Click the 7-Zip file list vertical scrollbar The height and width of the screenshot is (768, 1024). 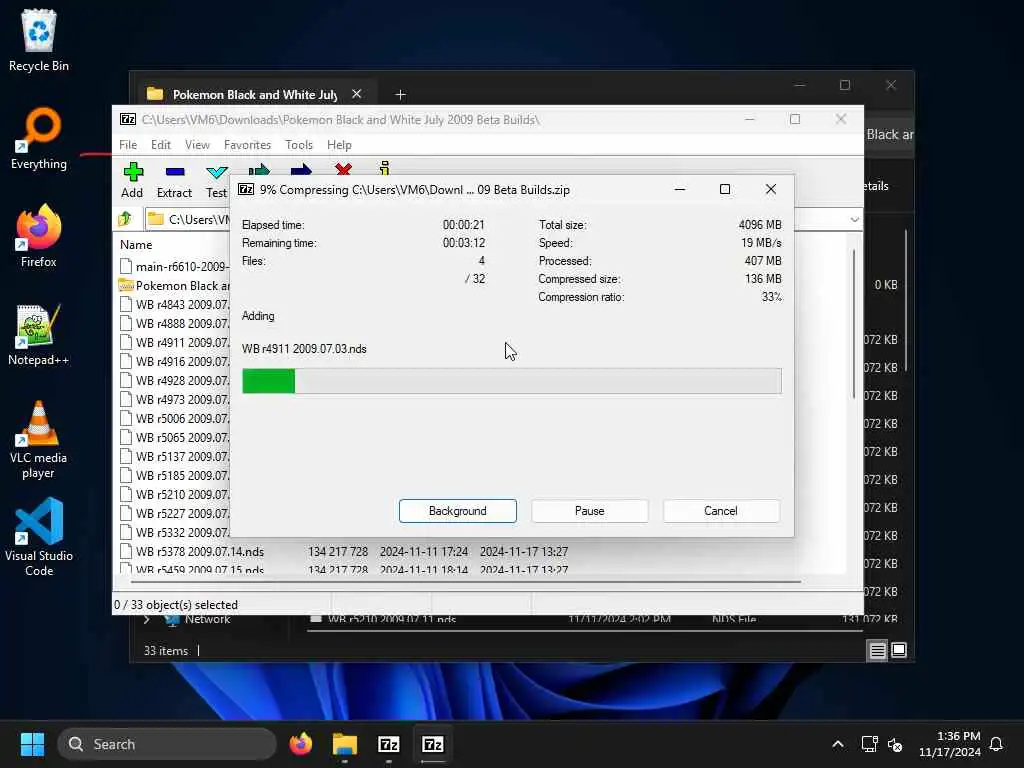click(x=853, y=323)
